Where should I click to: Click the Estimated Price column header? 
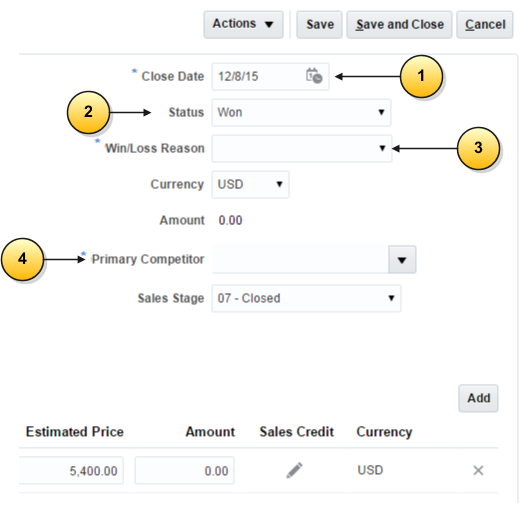[x=75, y=432]
